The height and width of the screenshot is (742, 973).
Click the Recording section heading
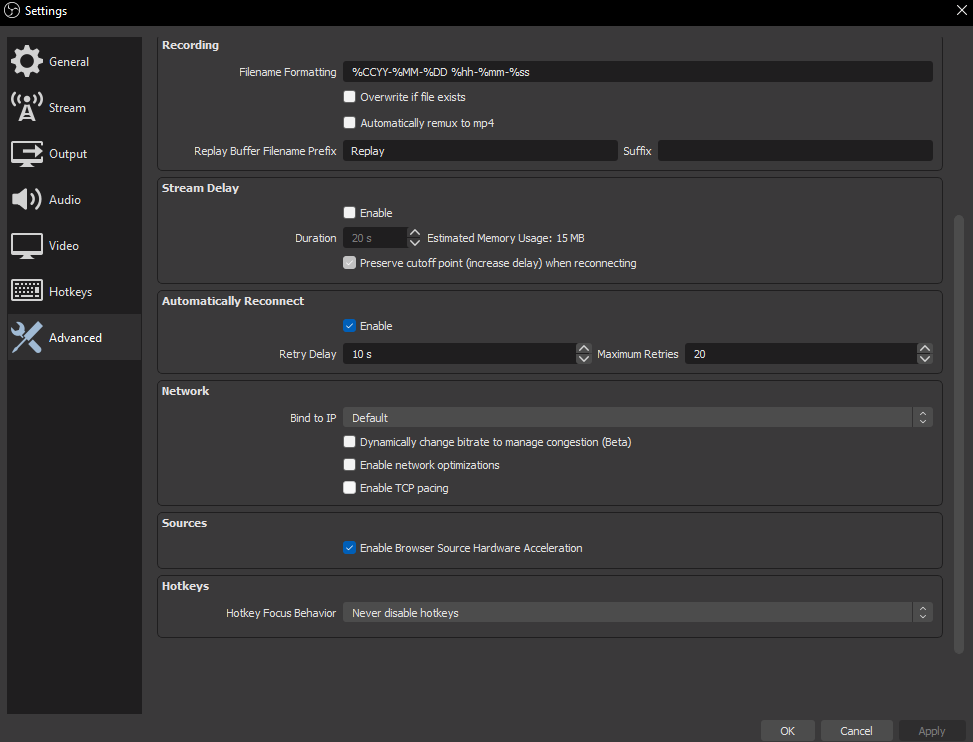point(190,45)
